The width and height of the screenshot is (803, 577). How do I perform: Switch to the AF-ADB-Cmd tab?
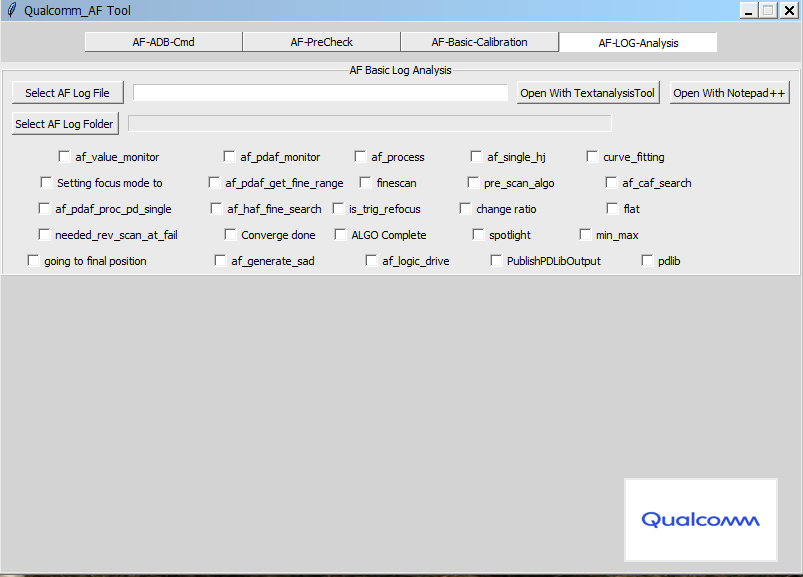(163, 42)
